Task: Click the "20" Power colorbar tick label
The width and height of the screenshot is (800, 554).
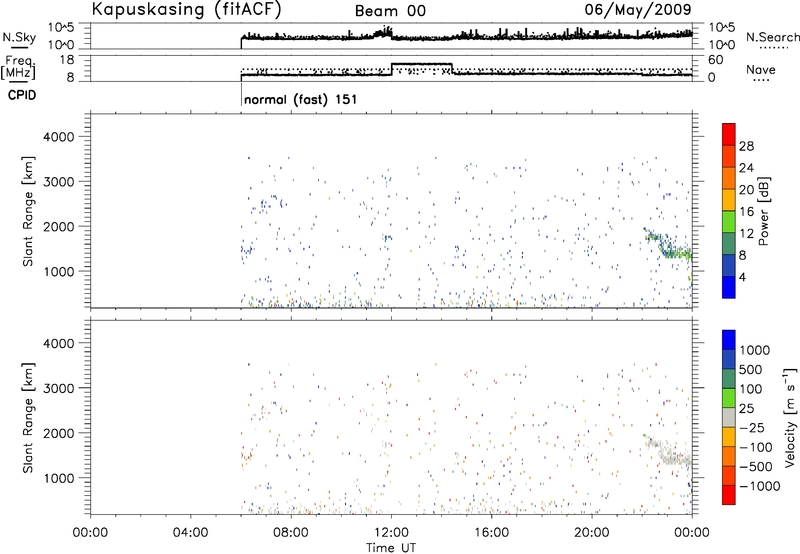Action: [746, 190]
